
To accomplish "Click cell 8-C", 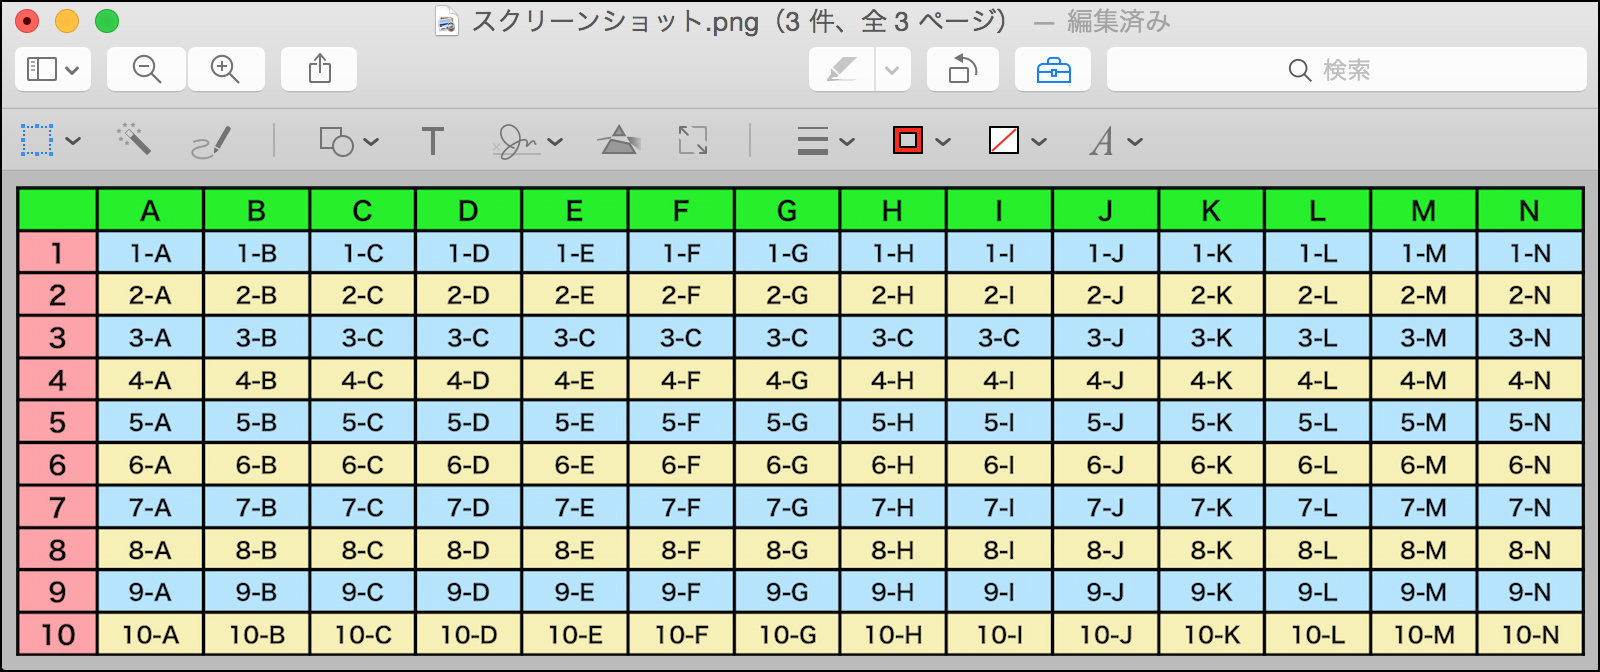I will click(x=362, y=549).
